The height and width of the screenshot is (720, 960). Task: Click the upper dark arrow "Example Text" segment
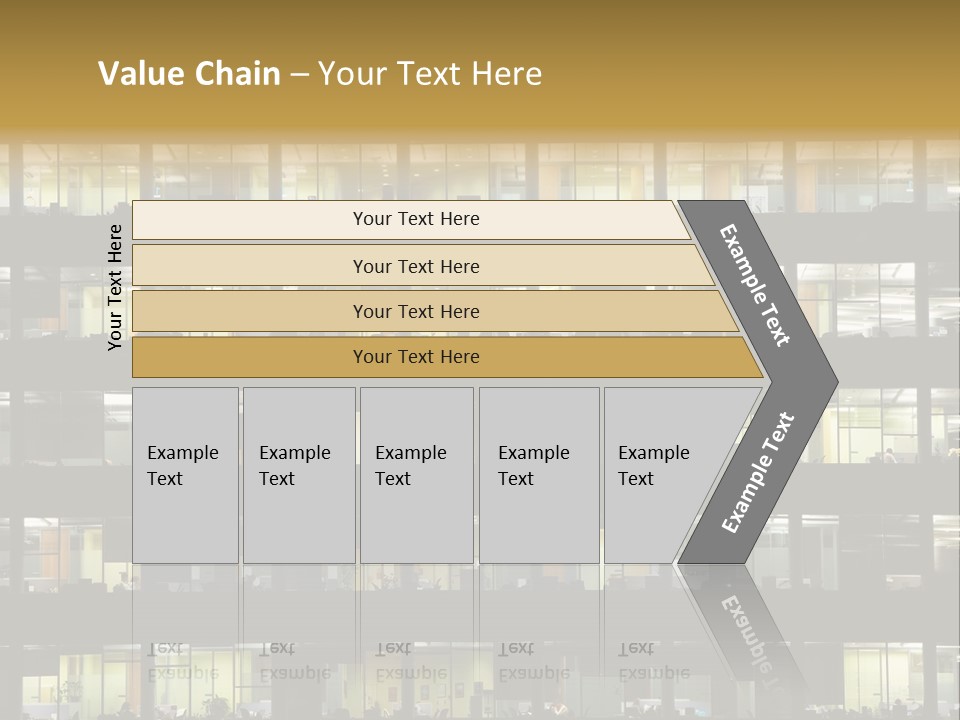tap(756, 286)
